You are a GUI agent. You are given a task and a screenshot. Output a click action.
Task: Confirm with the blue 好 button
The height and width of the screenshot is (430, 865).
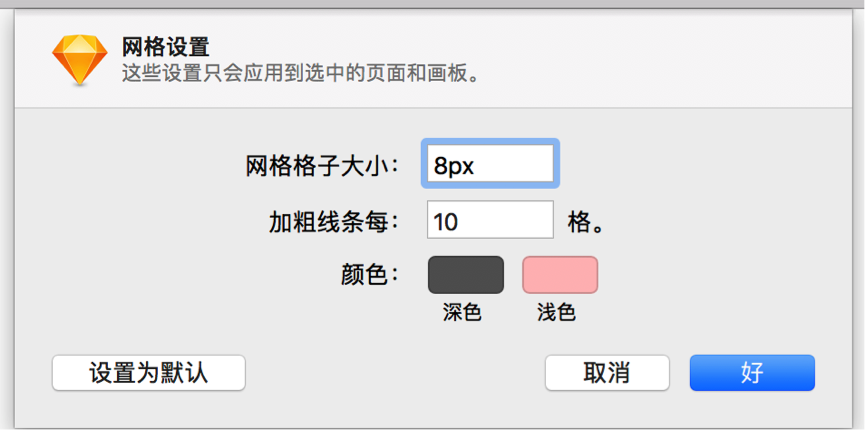click(752, 373)
